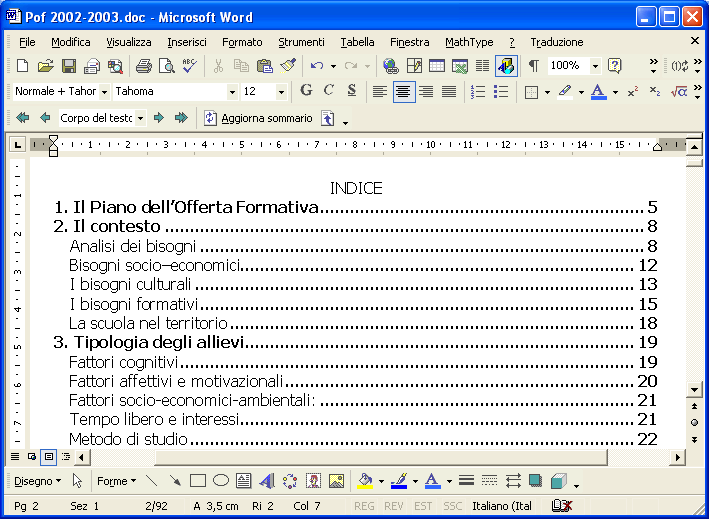
Task: Insert a table with the grid icon
Action: [437, 66]
